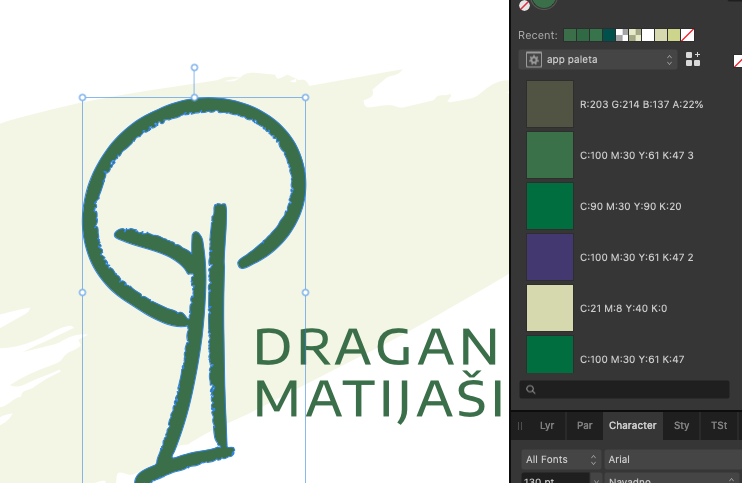
Task: Select the C:21 M:8 Y:40 K:0 swatch
Action: tap(549, 308)
